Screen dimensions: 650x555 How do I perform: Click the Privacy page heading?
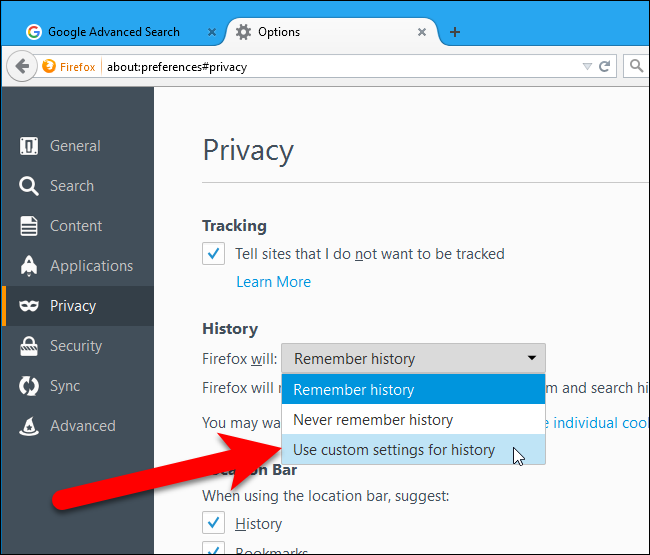point(248,150)
